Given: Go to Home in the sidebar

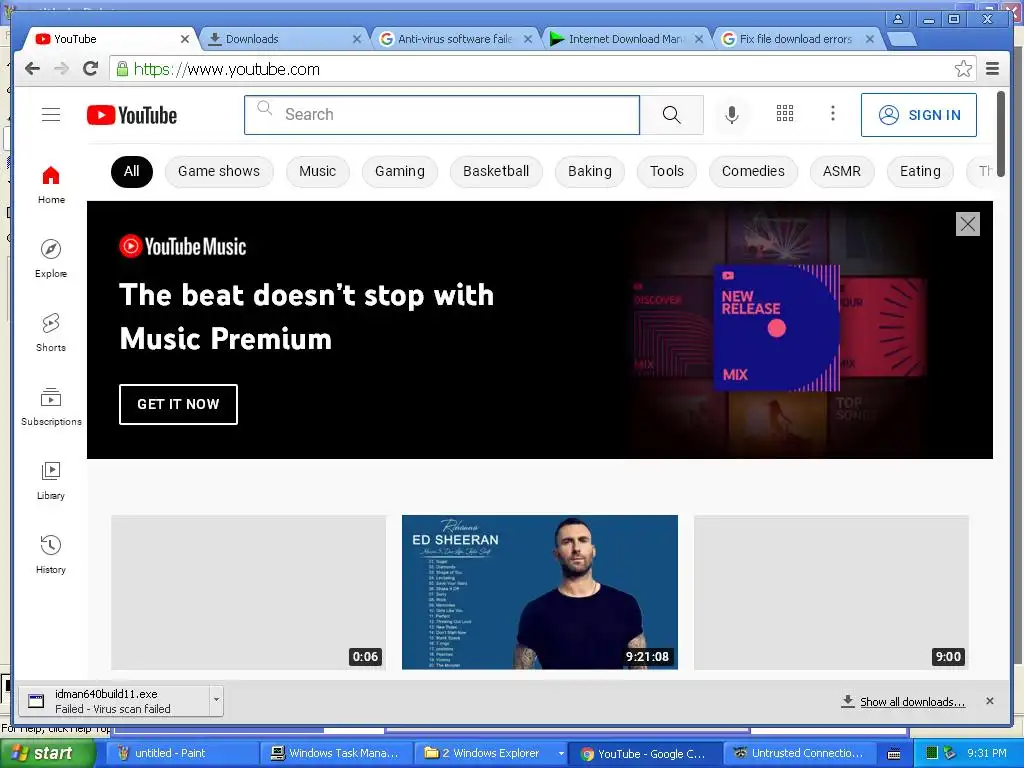Looking at the screenshot, I should [51, 185].
